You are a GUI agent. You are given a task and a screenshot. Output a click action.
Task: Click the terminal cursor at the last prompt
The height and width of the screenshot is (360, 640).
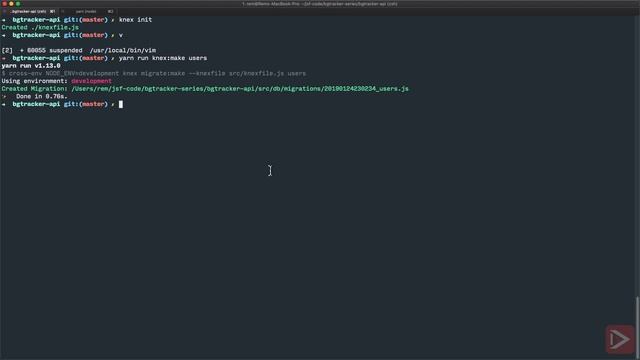121,104
